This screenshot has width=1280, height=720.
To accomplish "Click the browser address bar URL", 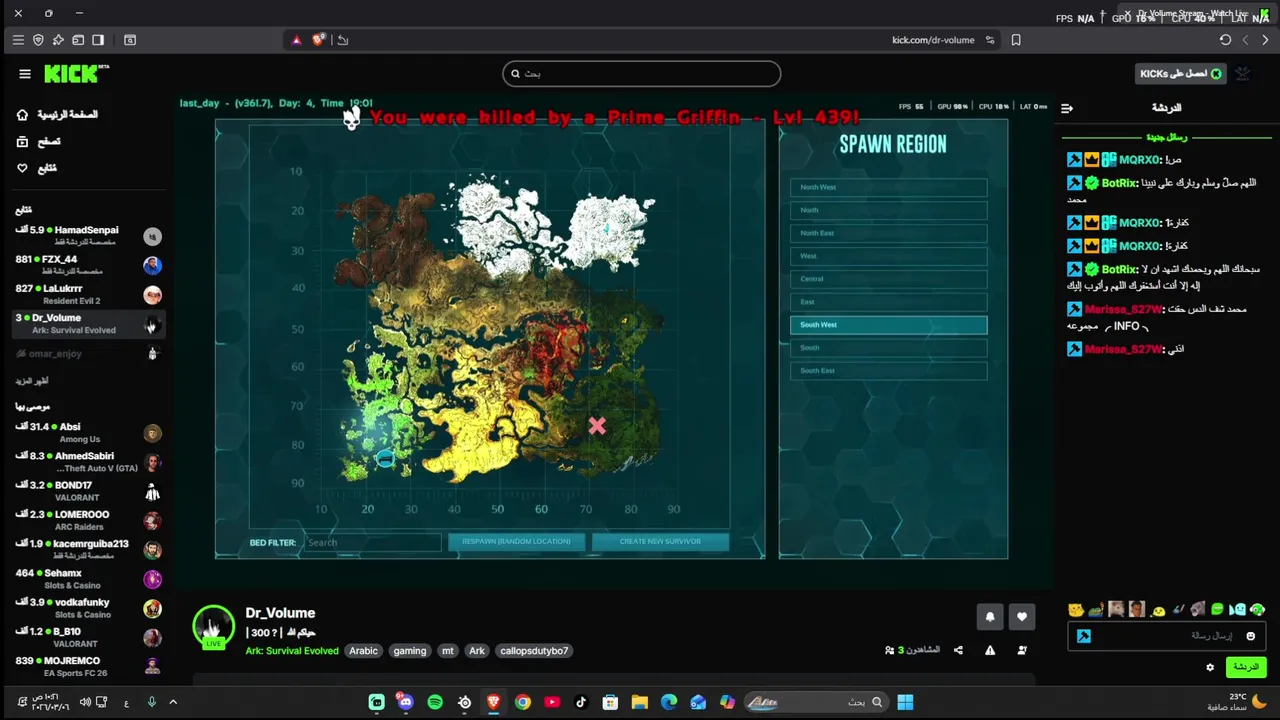I will (x=933, y=40).
